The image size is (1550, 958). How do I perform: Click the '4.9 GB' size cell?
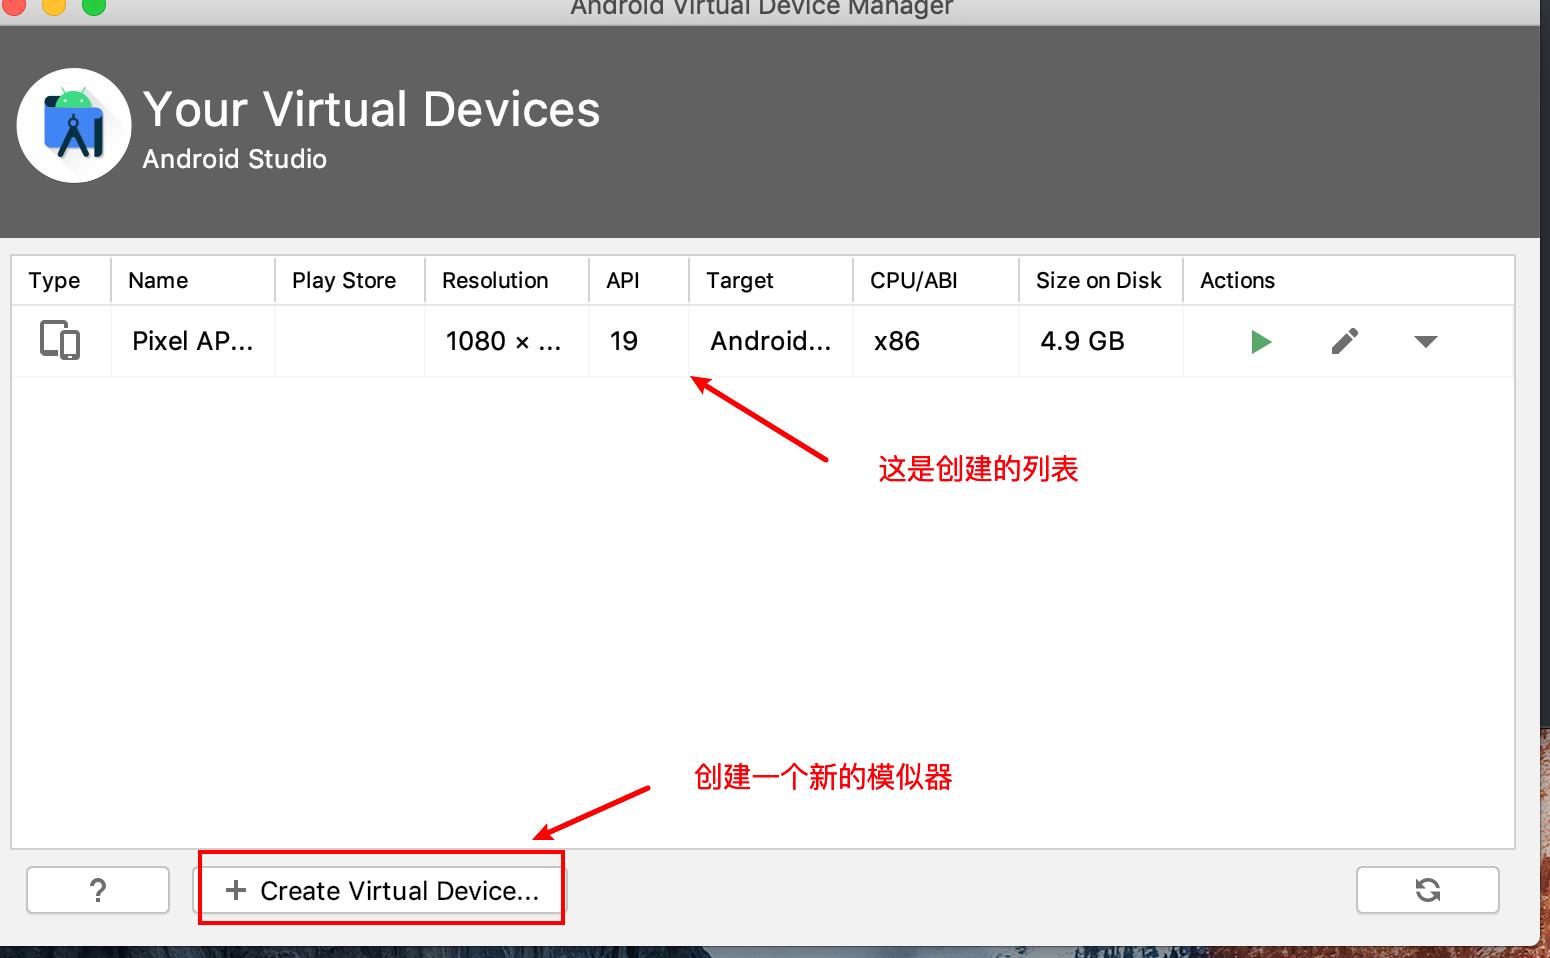(x=1101, y=341)
